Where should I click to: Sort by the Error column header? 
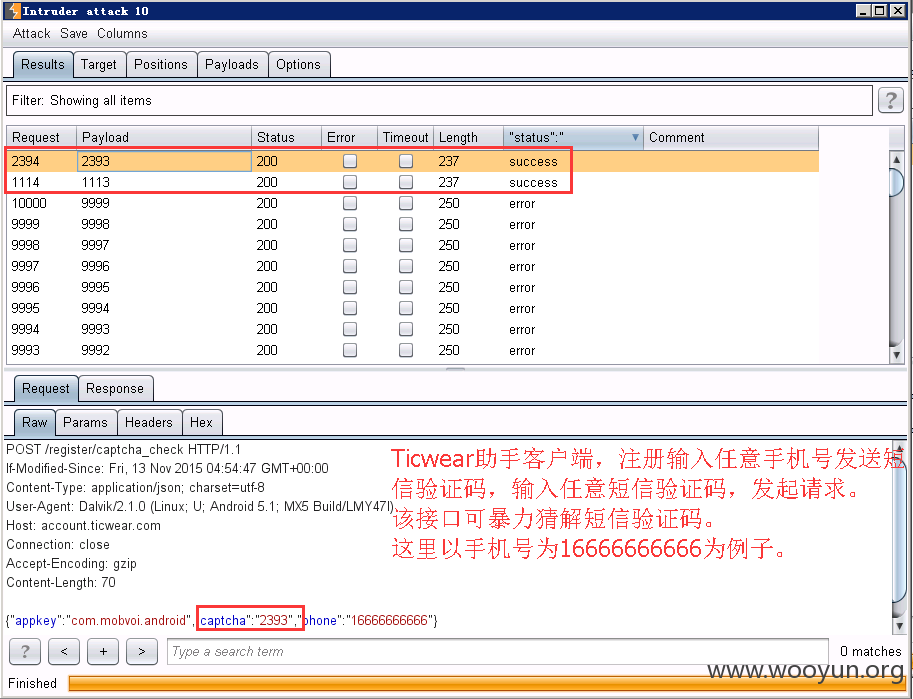pos(349,137)
